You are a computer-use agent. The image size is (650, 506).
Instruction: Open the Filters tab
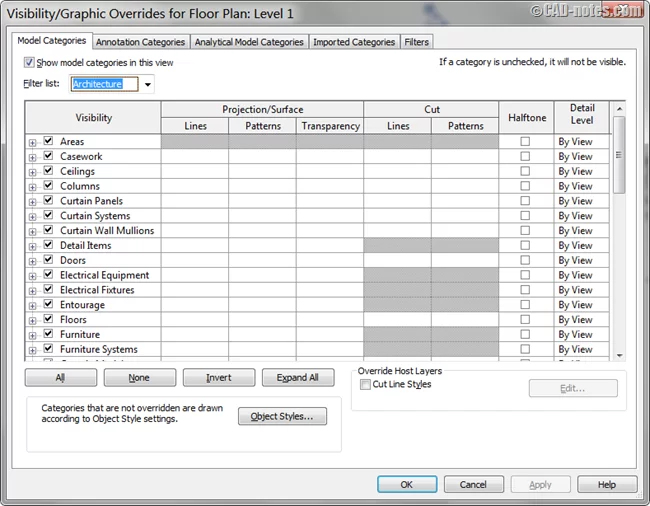coord(416,42)
